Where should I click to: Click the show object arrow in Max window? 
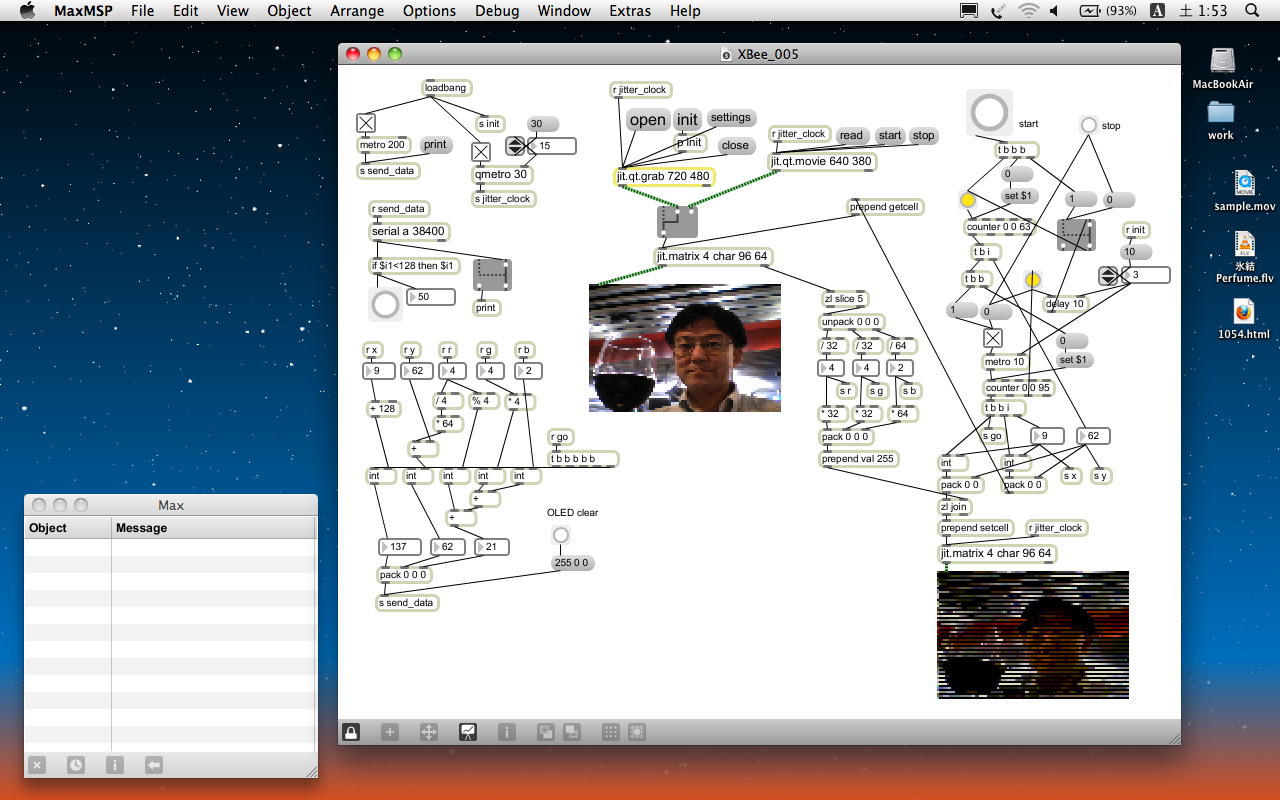tap(154, 765)
